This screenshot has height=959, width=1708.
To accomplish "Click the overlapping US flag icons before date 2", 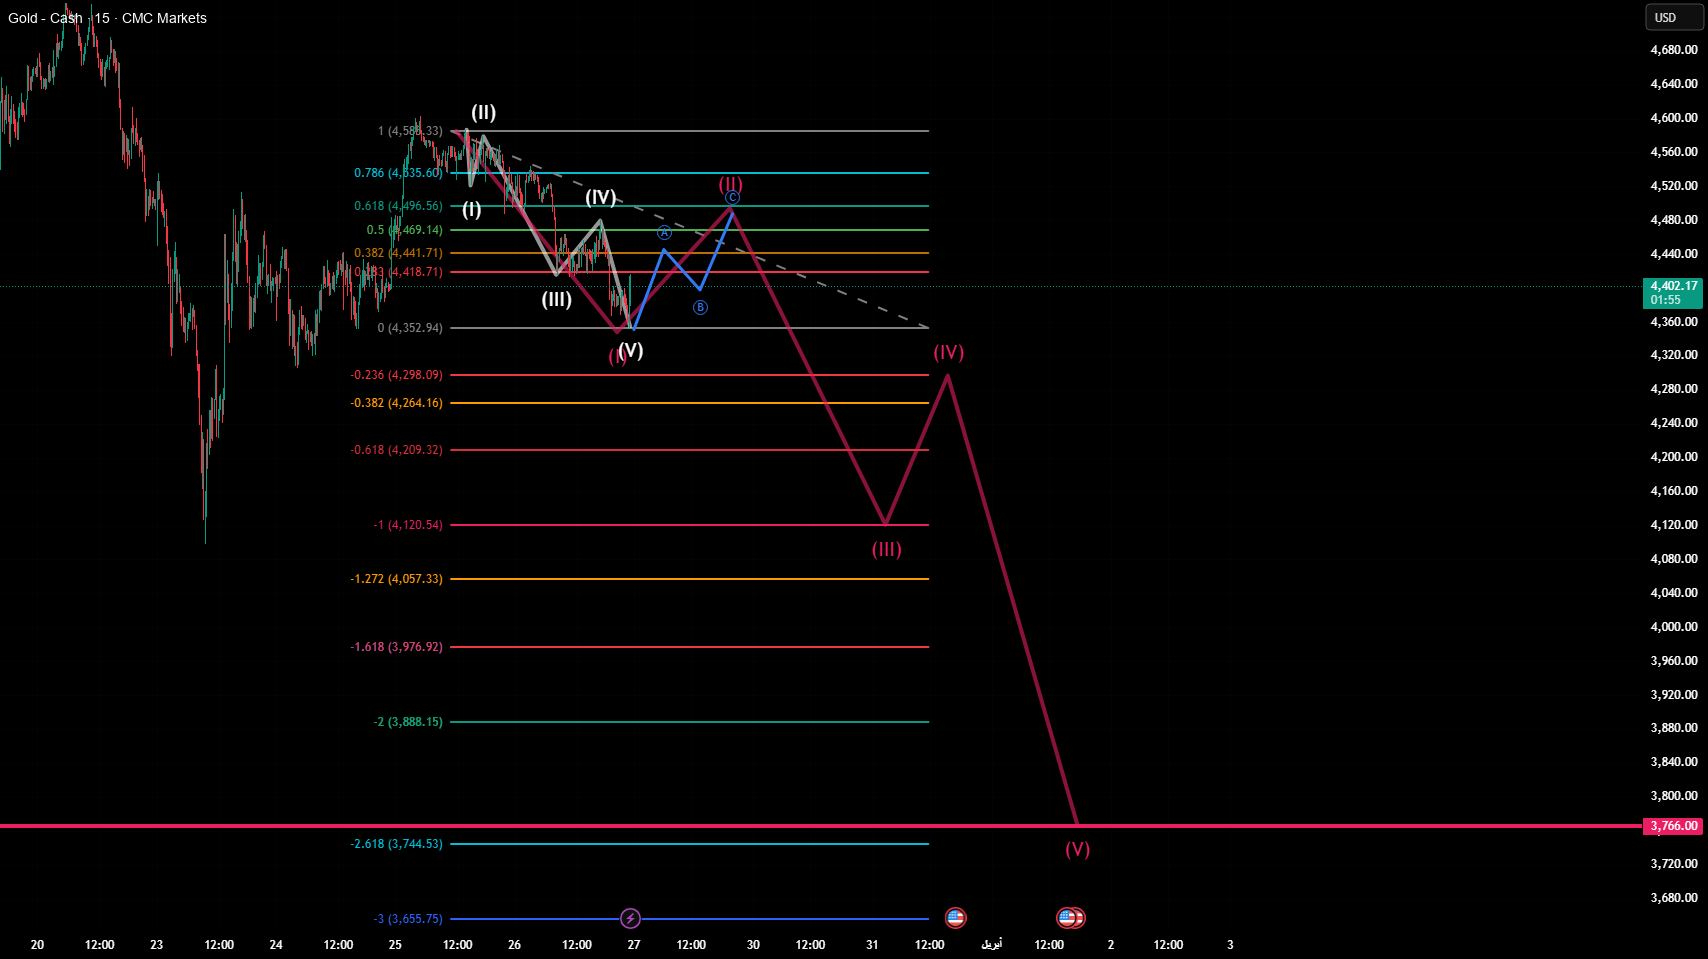I will (x=1070, y=917).
